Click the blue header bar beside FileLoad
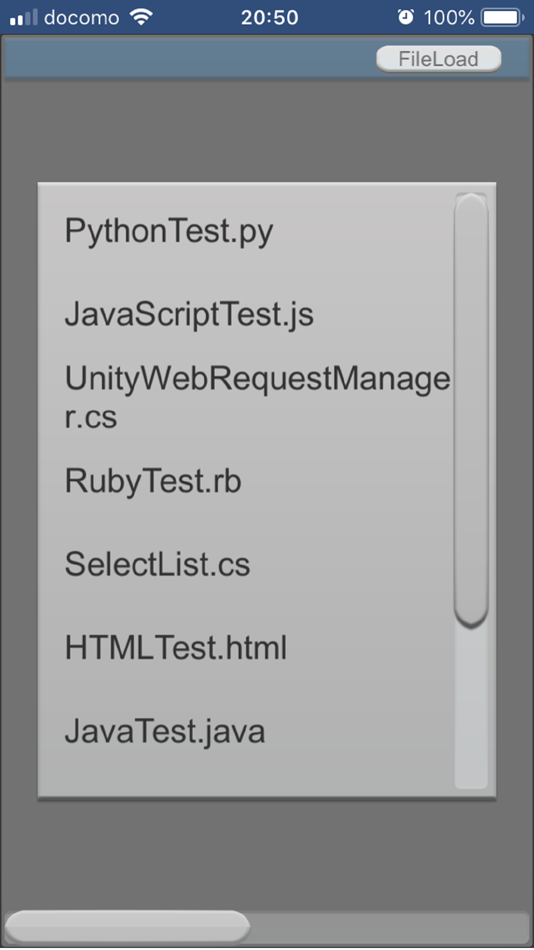 [189, 59]
